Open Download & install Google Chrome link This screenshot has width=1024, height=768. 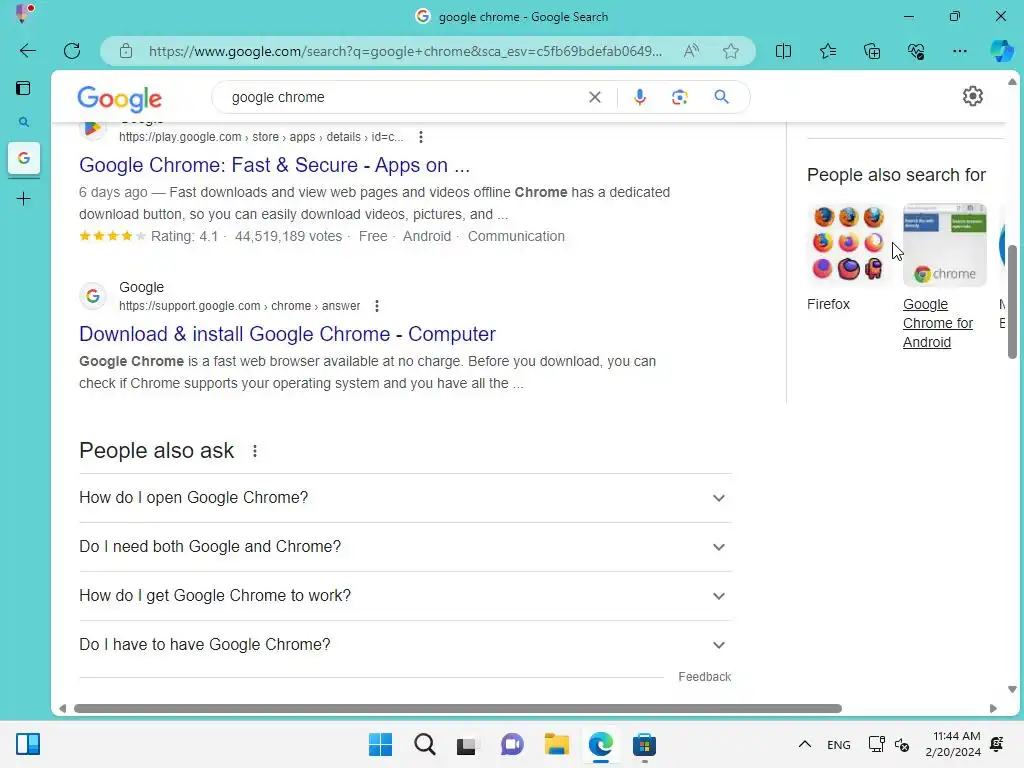pos(287,334)
